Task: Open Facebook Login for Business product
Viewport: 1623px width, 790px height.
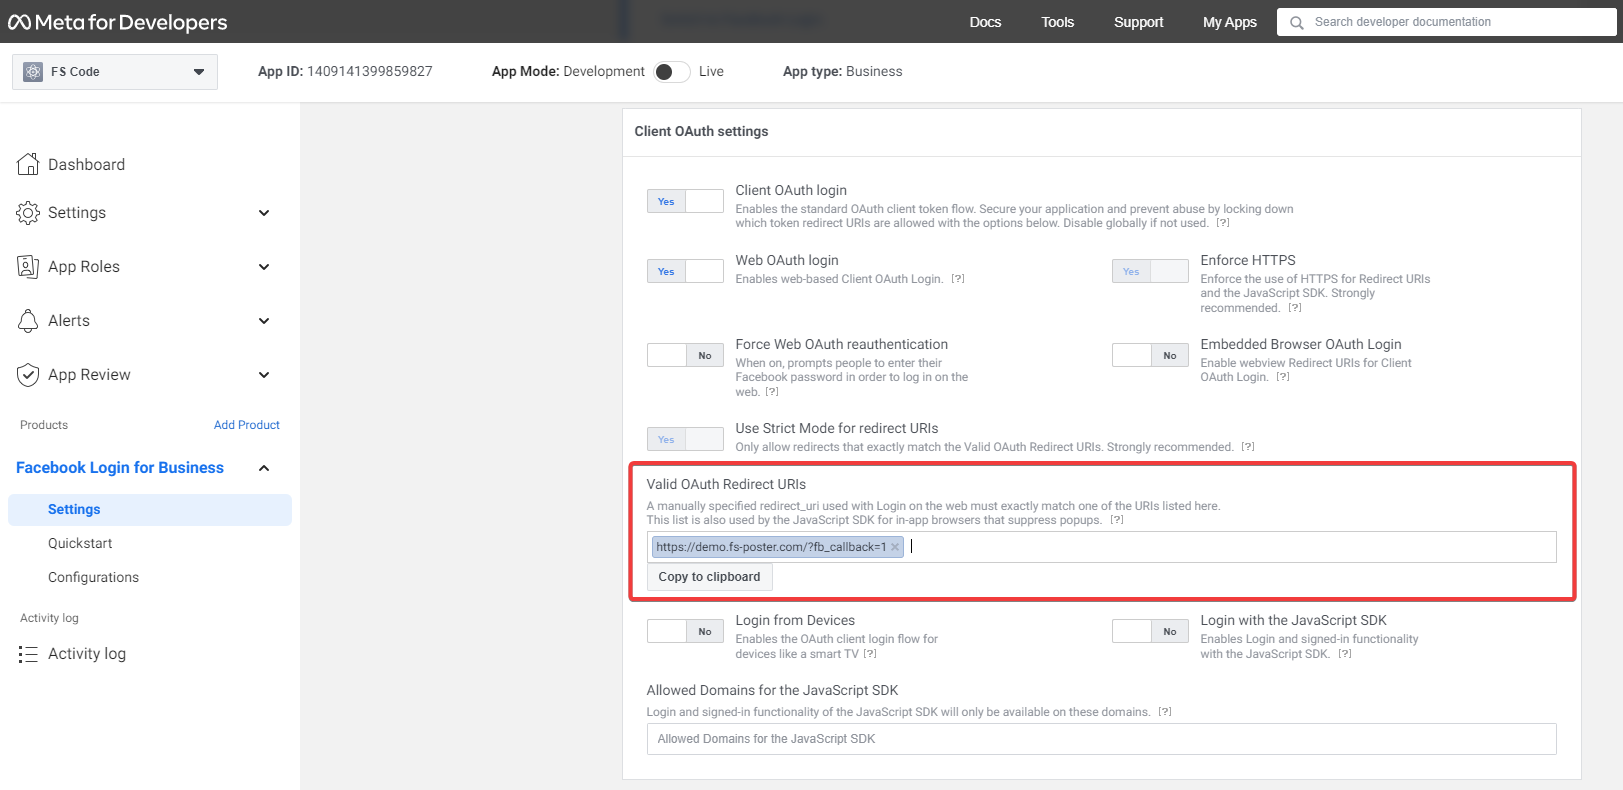Action: pyautogui.click(x=120, y=468)
